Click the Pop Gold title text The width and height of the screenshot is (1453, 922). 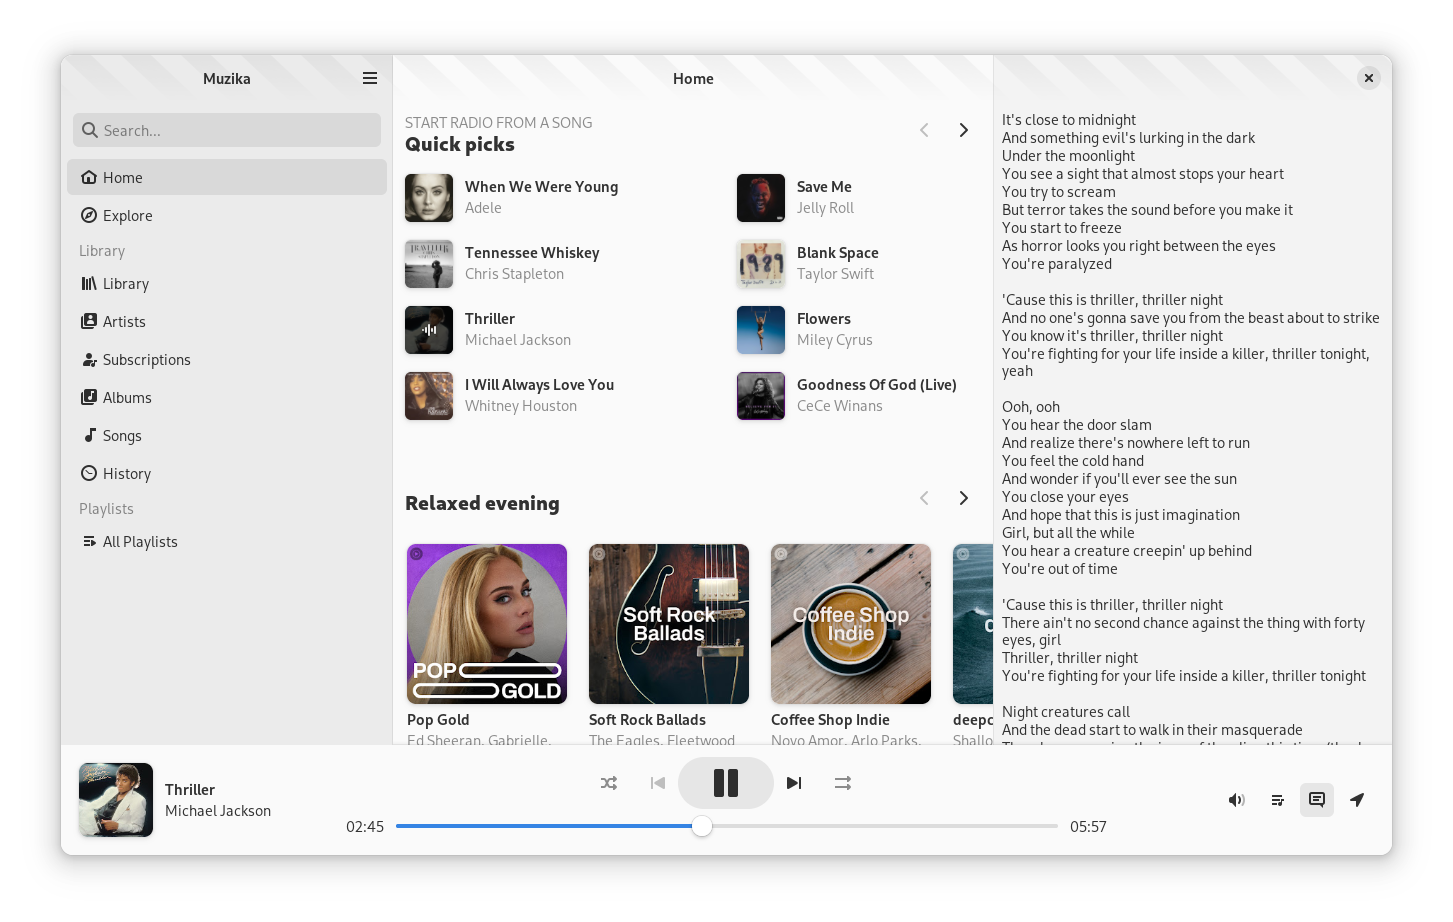coord(438,720)
